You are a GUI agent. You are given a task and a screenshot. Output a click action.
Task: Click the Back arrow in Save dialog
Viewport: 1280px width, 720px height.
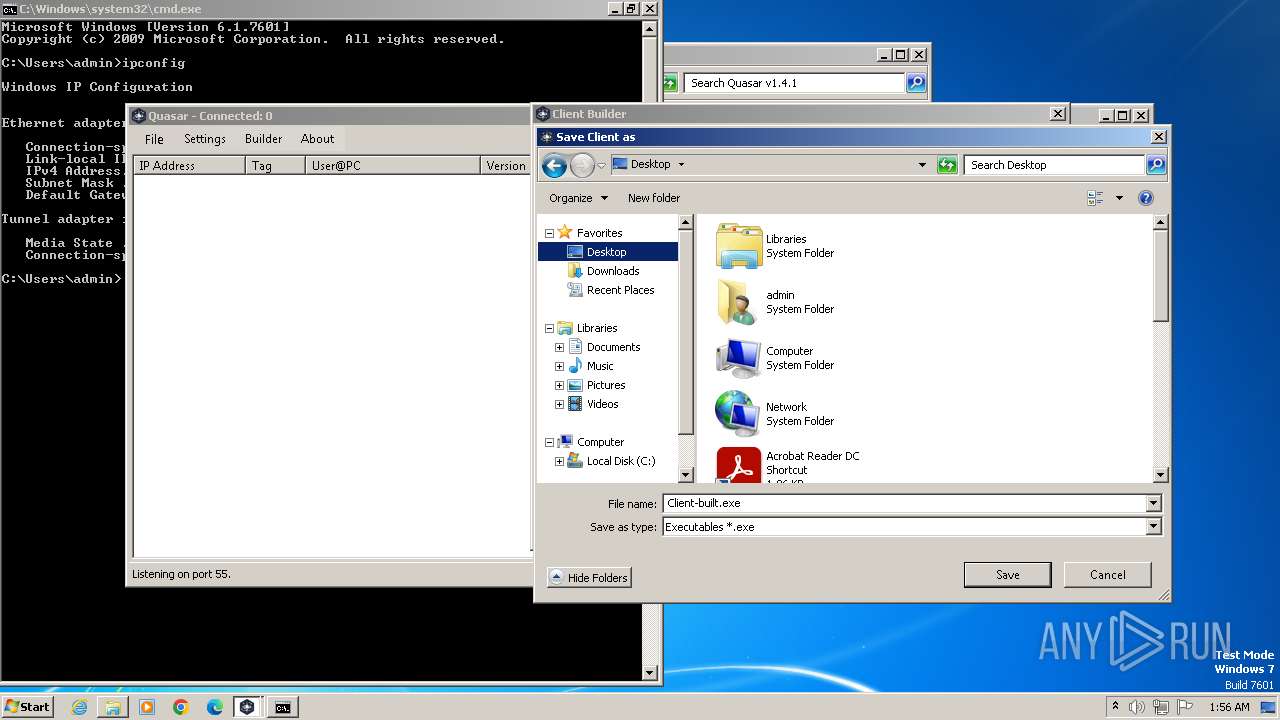pyautogui.click(x=554, y=165)
